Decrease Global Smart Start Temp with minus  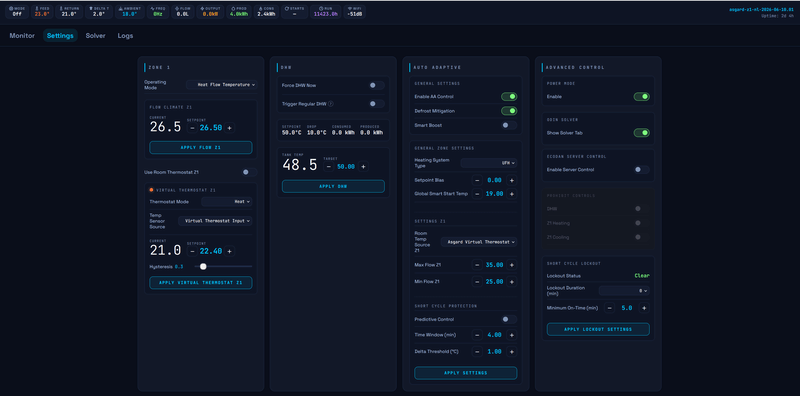pyautogui.click(x=477, y=194)
